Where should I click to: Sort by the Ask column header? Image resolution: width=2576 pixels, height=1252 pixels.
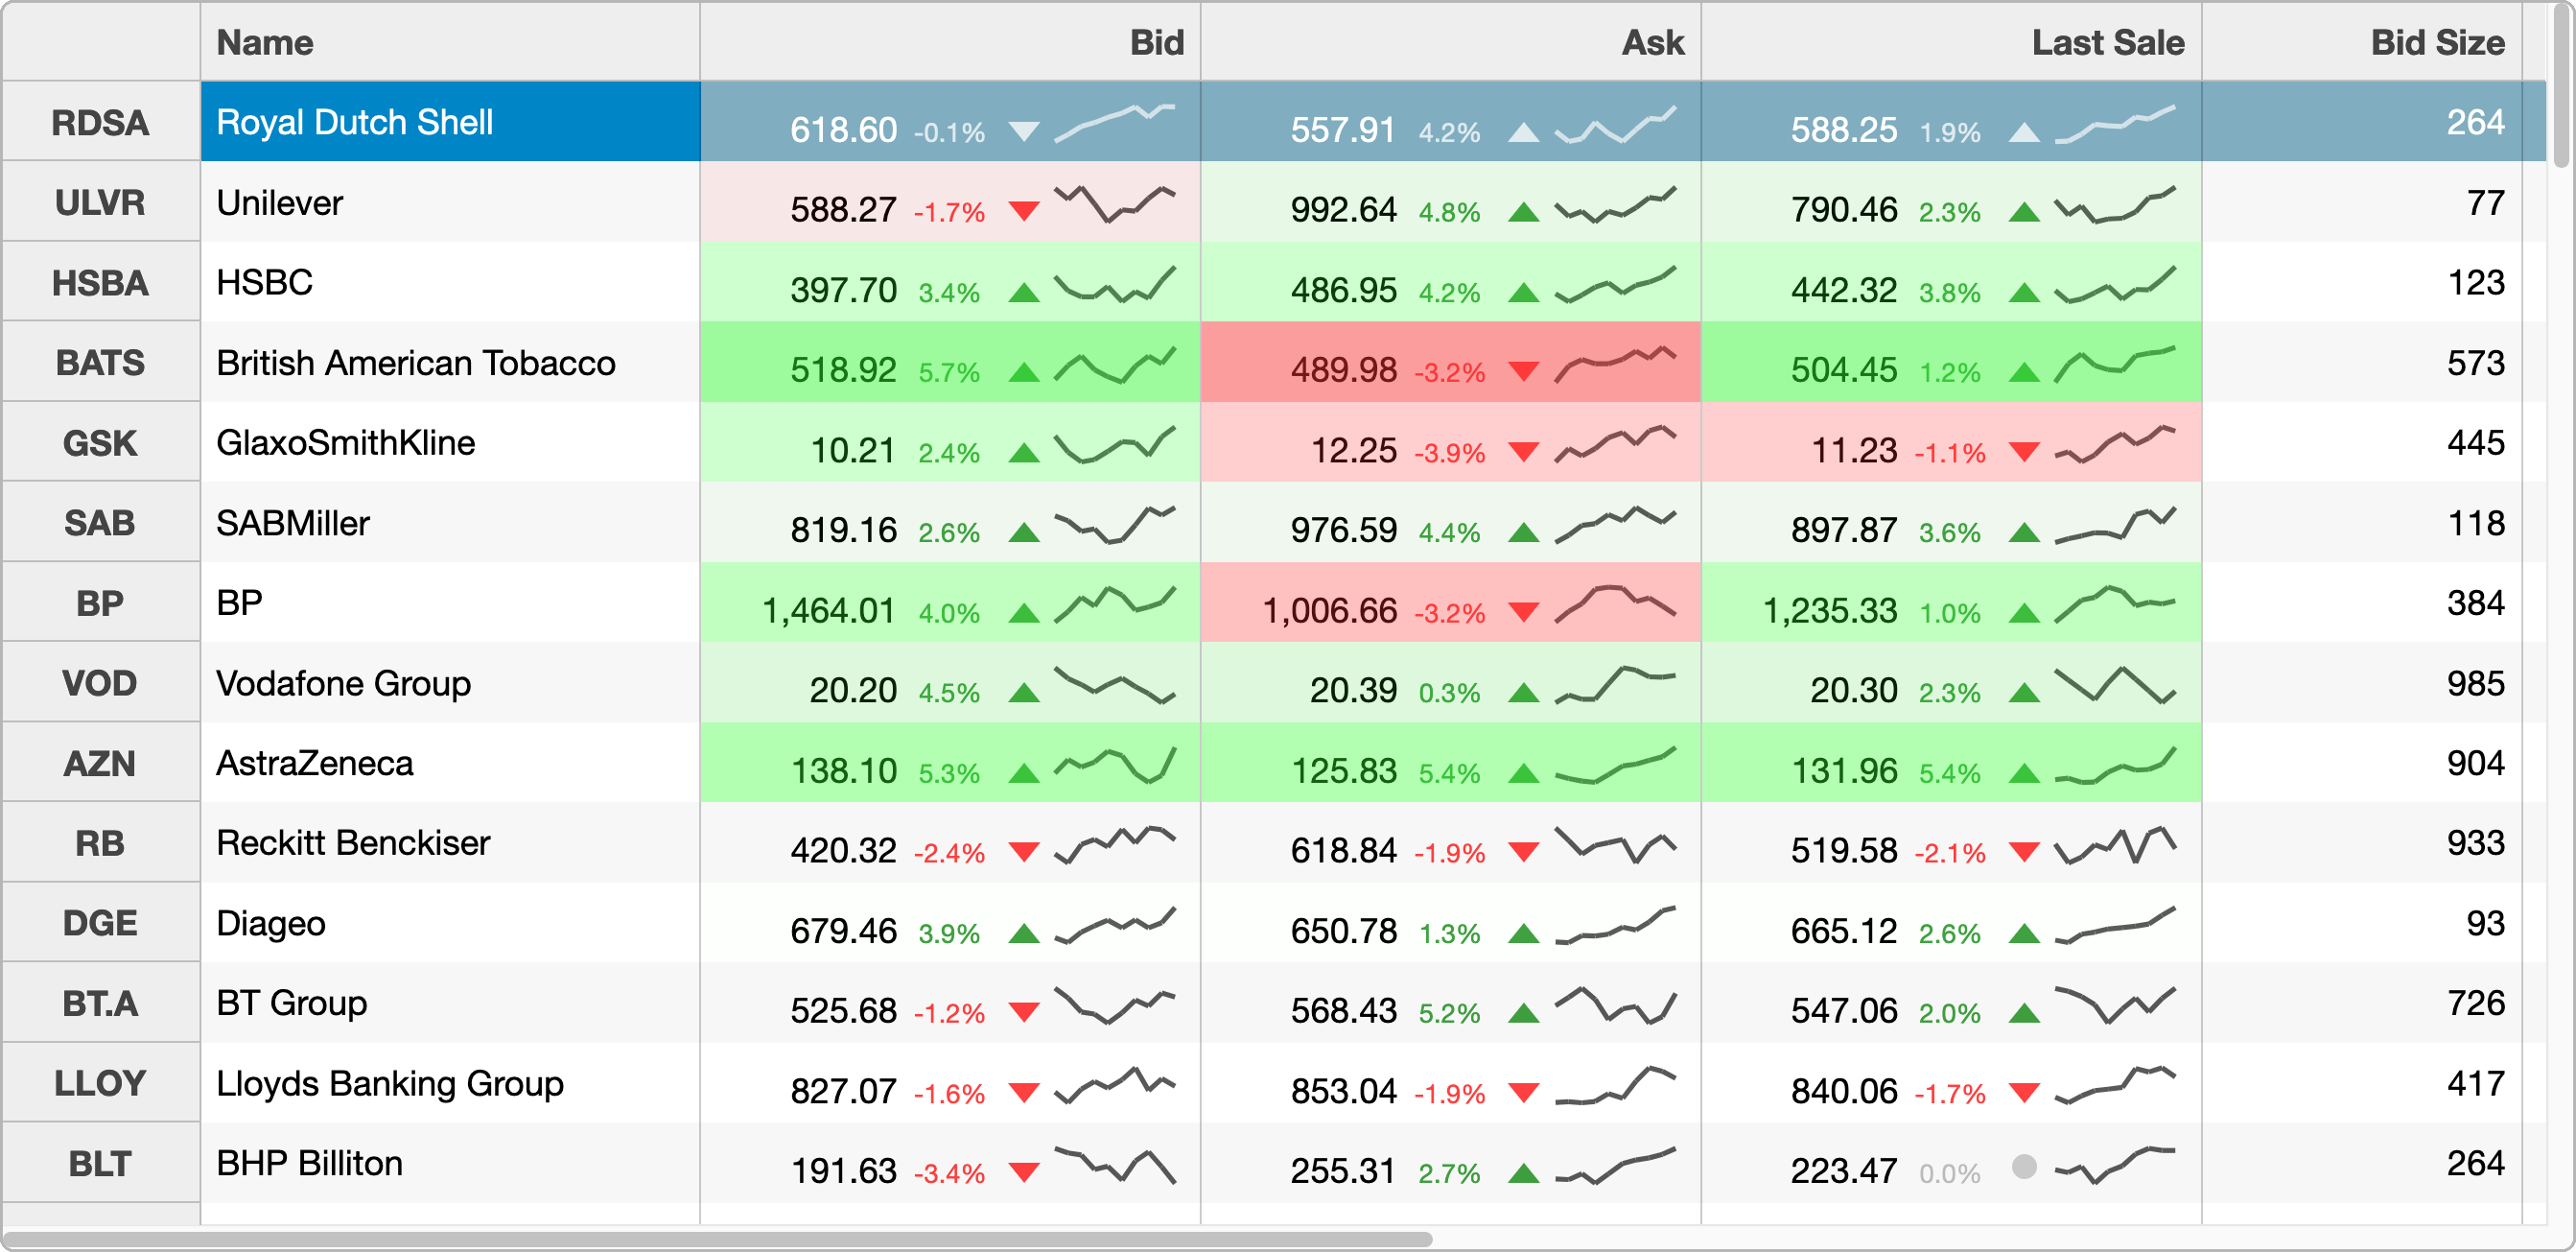[x=1450, y=42]
